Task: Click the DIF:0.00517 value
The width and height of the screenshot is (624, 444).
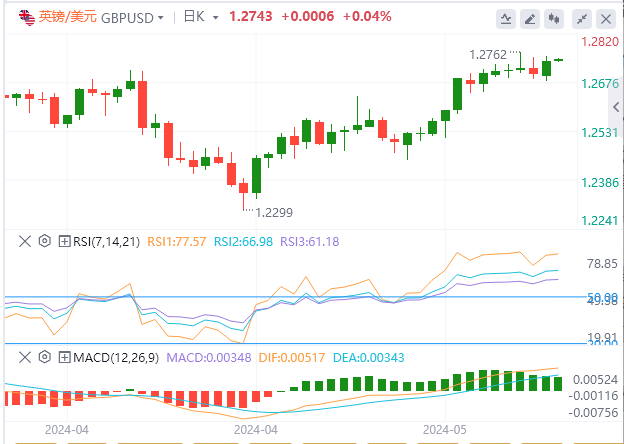Action: 292,357
